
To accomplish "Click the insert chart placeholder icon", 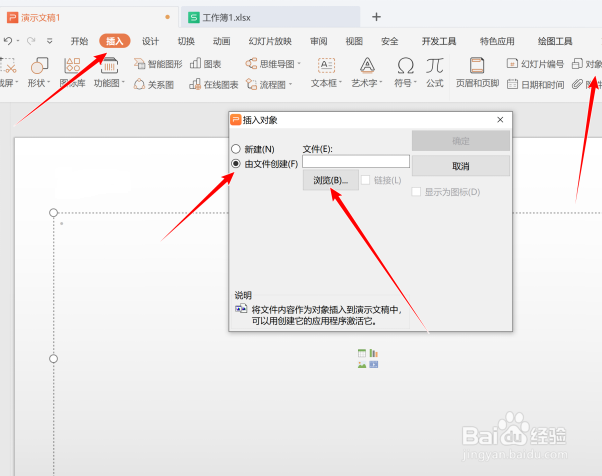I will click(x=374, y=353).
